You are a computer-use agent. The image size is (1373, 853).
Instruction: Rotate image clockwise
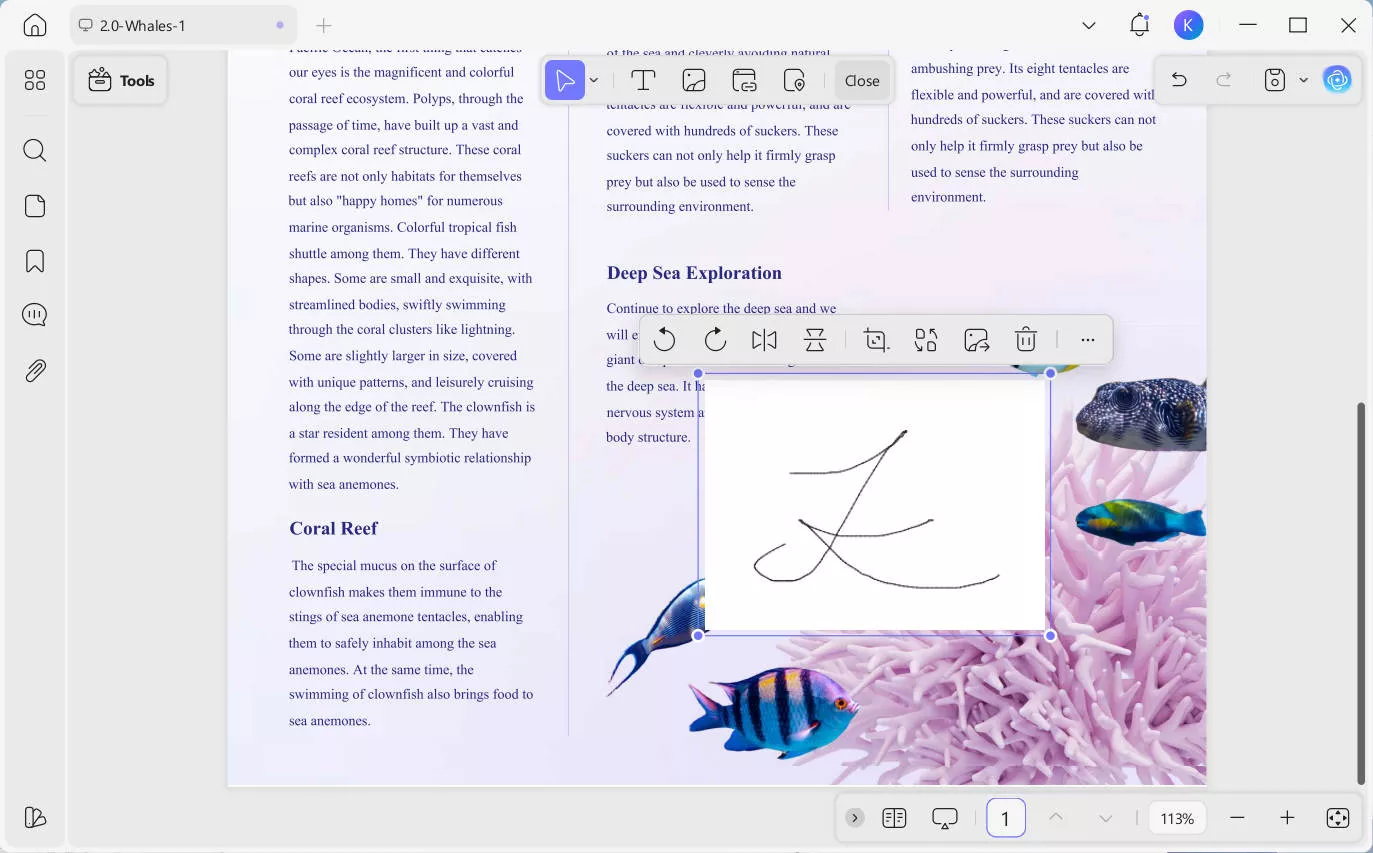715,340
